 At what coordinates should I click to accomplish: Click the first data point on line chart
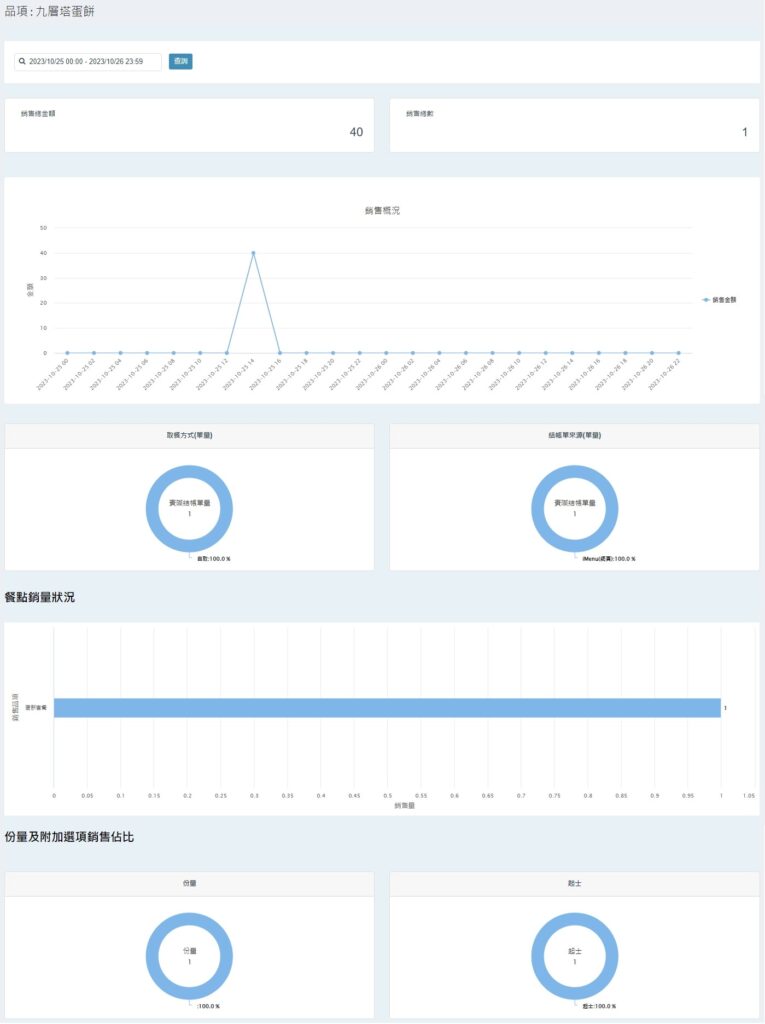[x=67, y=353]
